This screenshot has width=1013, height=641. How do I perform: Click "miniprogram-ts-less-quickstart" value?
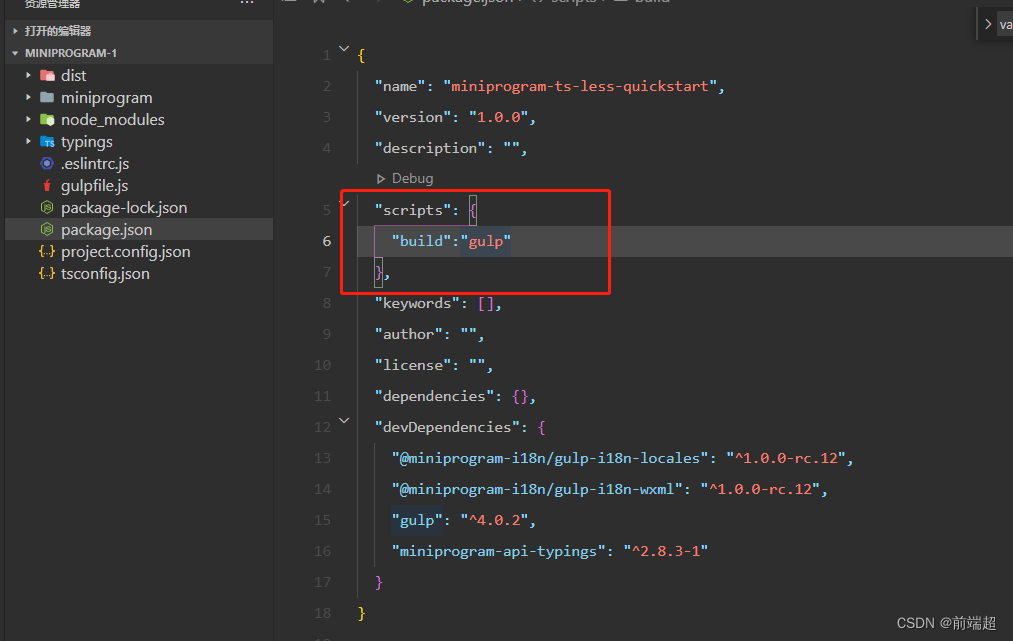coord(580,86)
